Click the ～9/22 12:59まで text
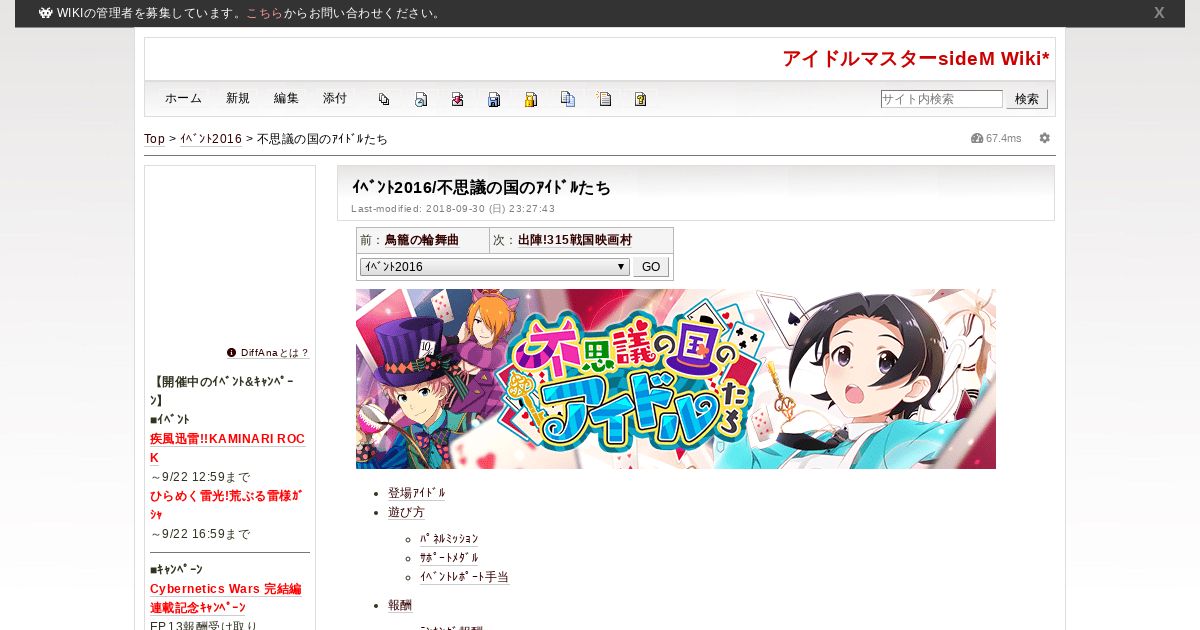This screenshot has width=1200, height=630. (200, 477)
